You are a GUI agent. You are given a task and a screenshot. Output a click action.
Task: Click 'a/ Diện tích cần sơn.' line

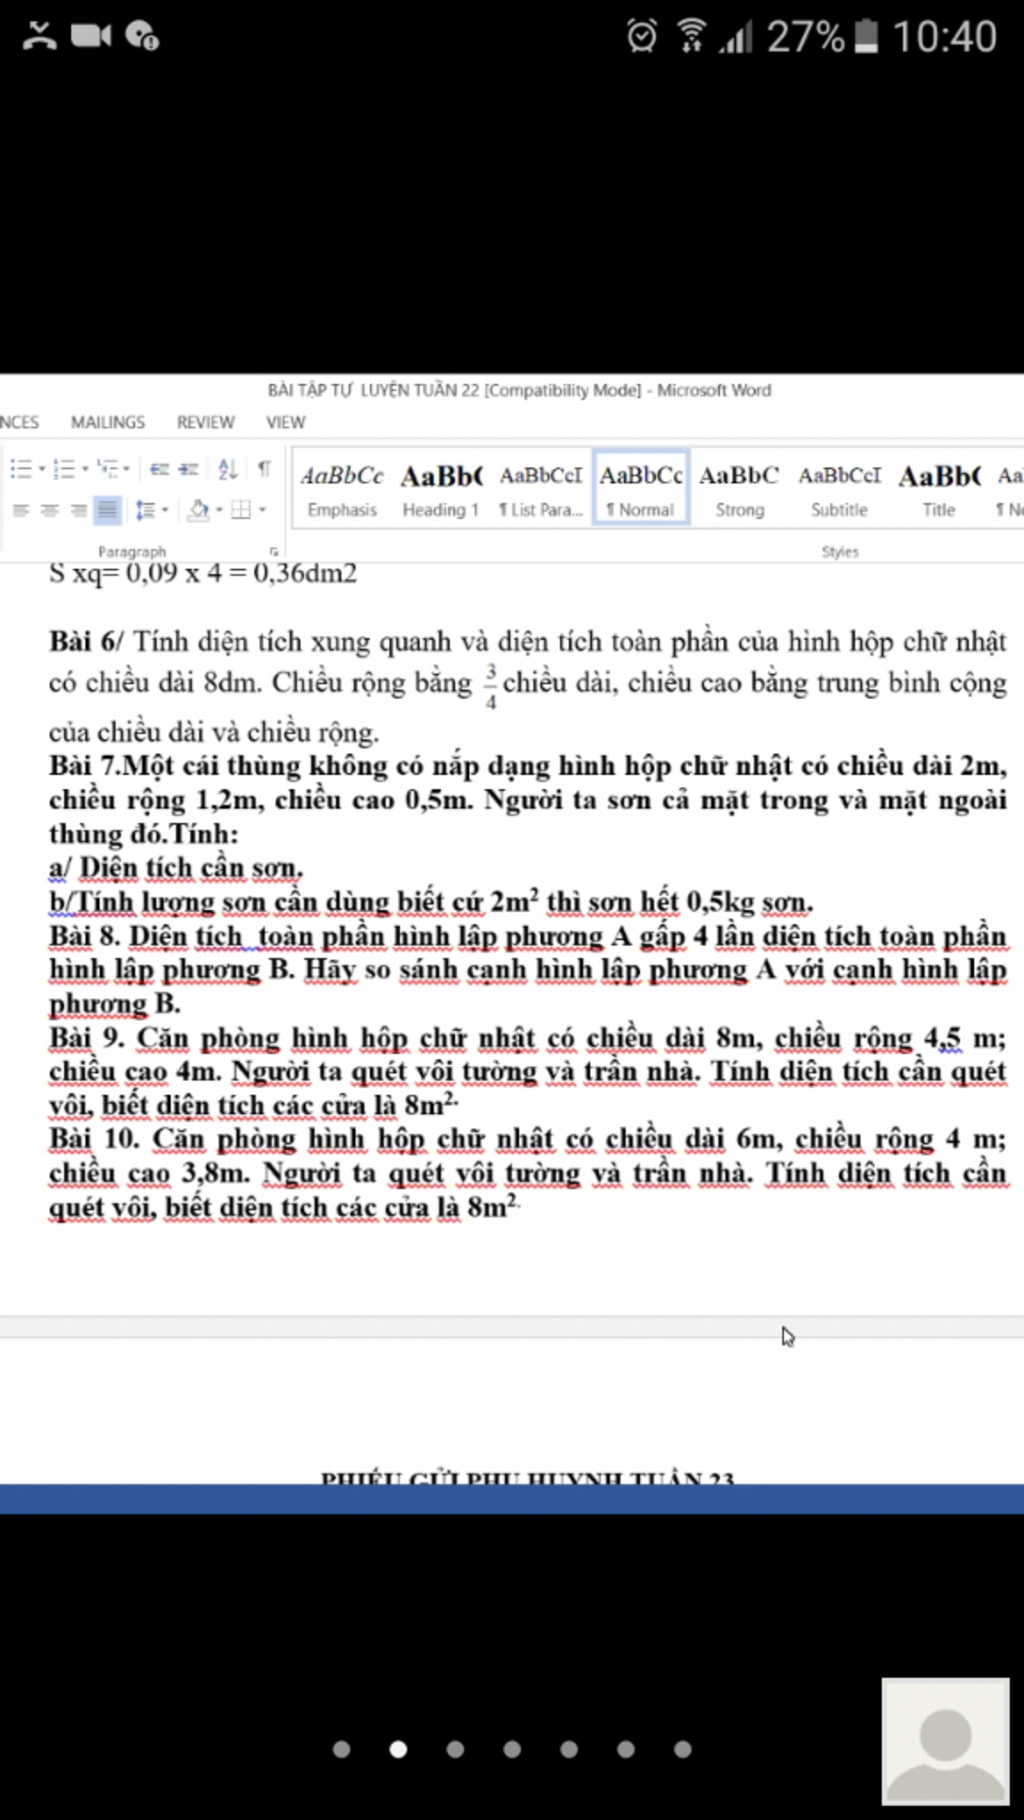point(176,867)
